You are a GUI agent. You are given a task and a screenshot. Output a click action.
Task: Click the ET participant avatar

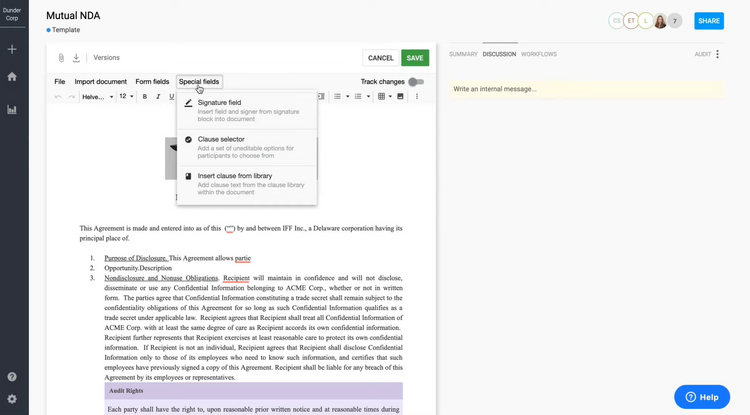click(631, 21)
